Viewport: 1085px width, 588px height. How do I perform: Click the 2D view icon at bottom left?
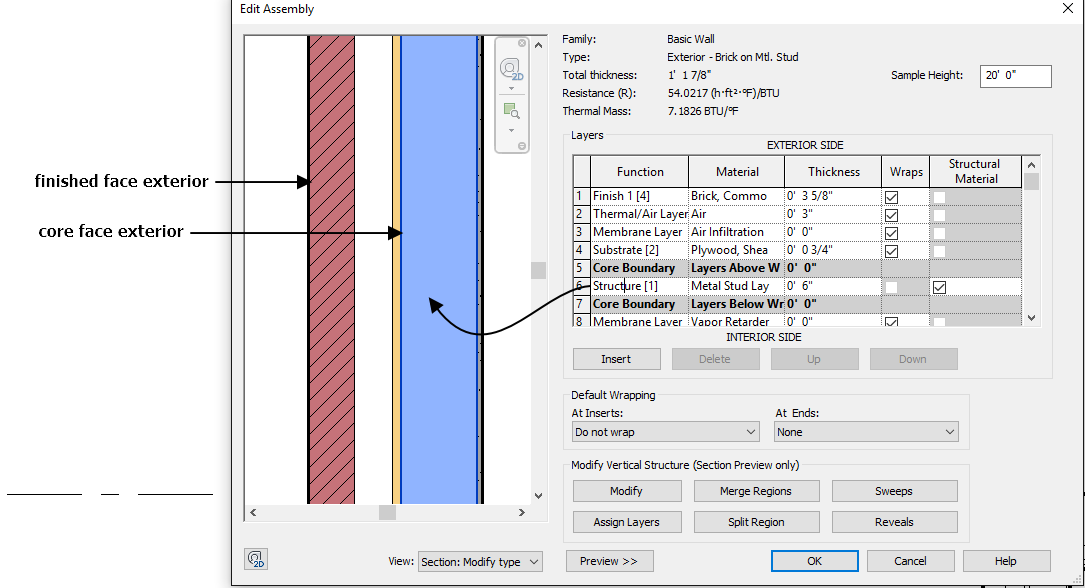tap(256, 559)
